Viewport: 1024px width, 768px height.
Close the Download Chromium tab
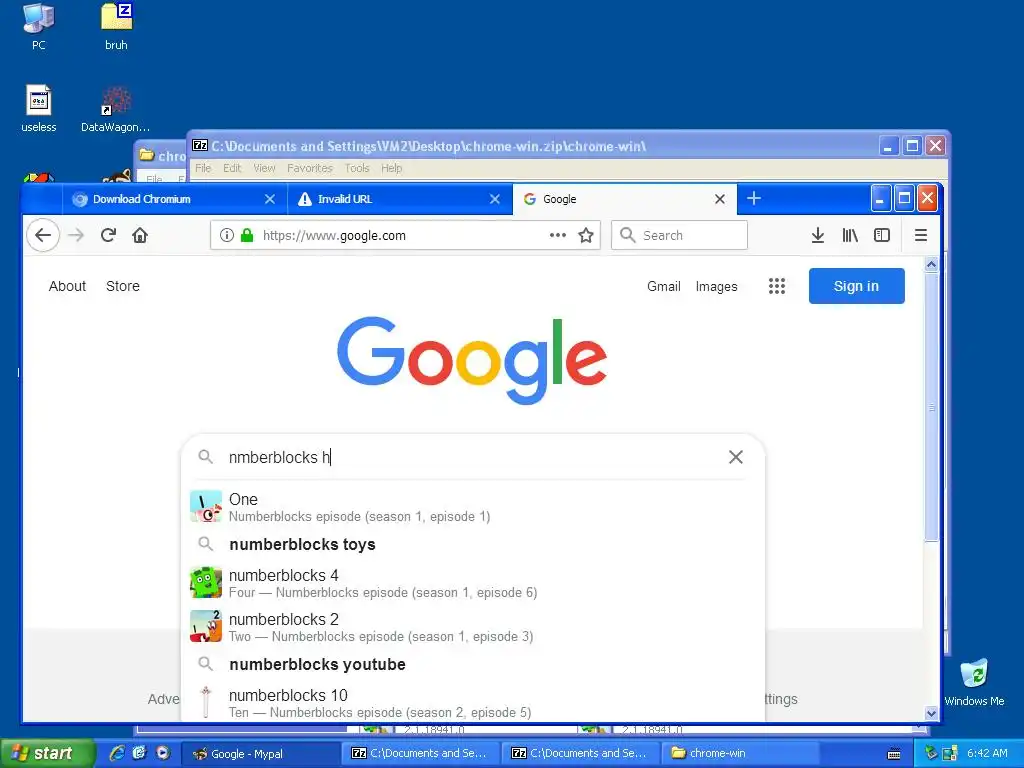click(x=270, y=199)
